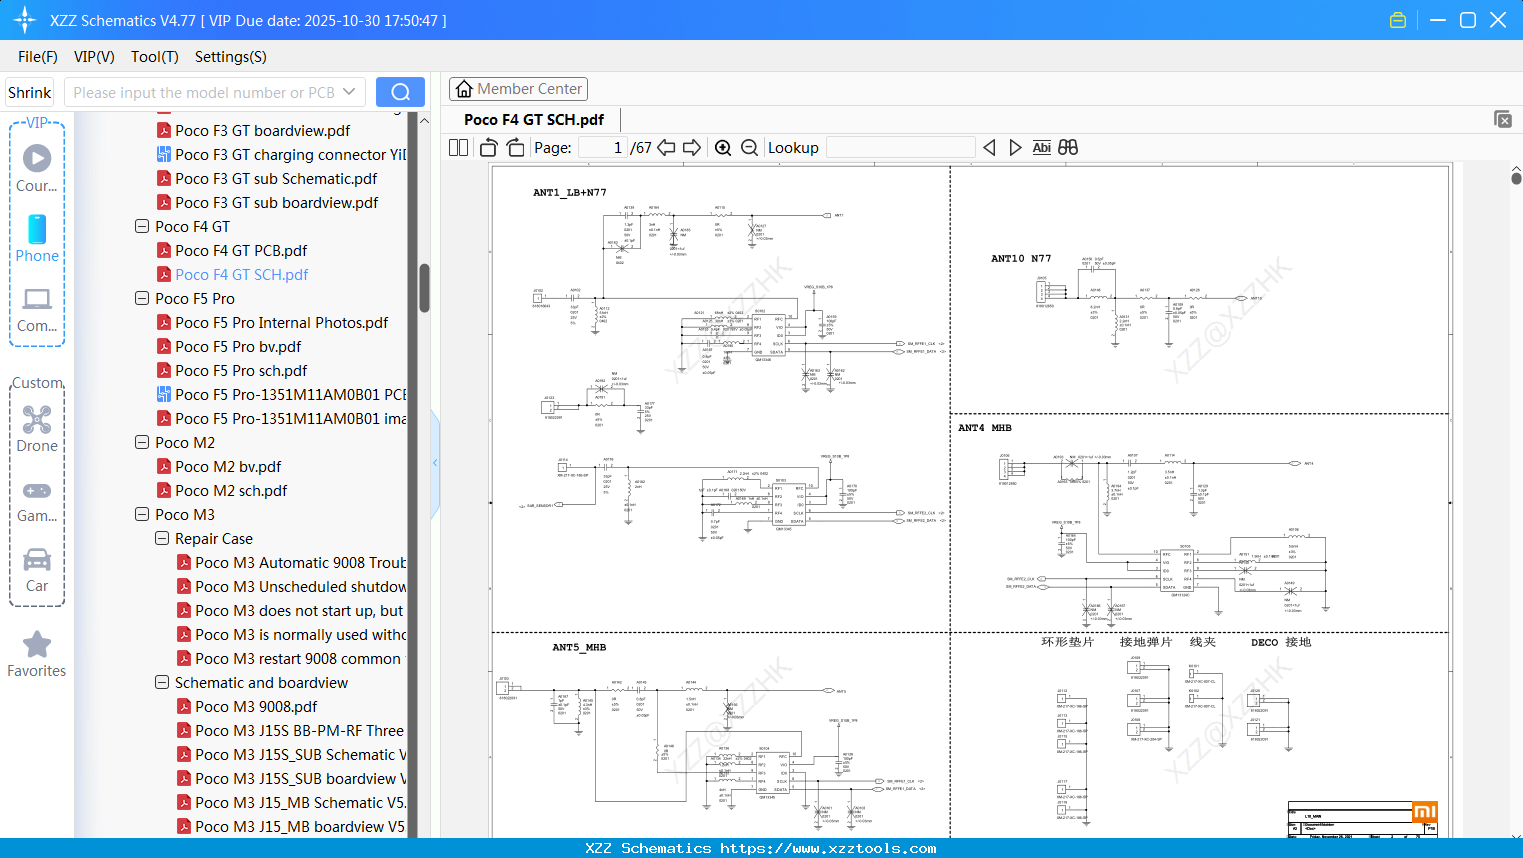Open the Member Center
Viewport: 1523px width, 858px height.
click(x=518, y=89)
